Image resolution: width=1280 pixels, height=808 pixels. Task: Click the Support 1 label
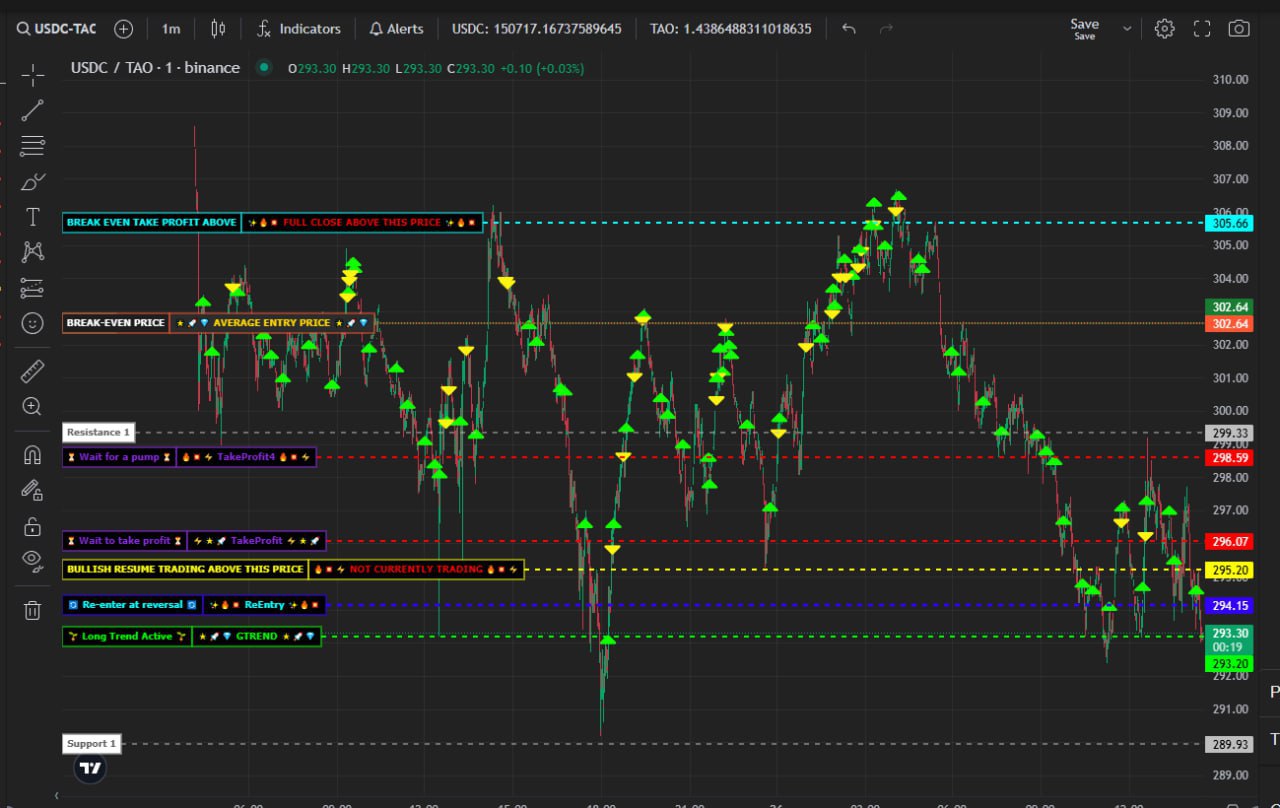pyautogui.click(x=92, y=743)
